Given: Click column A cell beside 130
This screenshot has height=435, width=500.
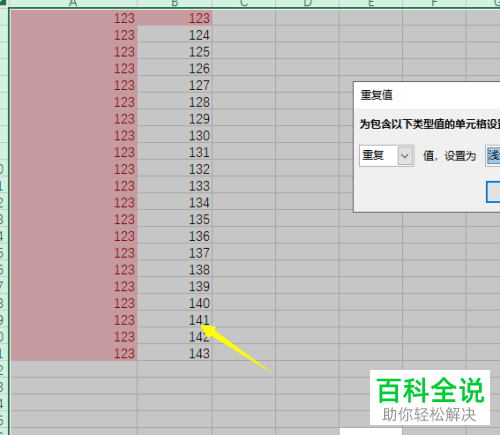Looking at the screenshot, I should click(x=74, y=135).
